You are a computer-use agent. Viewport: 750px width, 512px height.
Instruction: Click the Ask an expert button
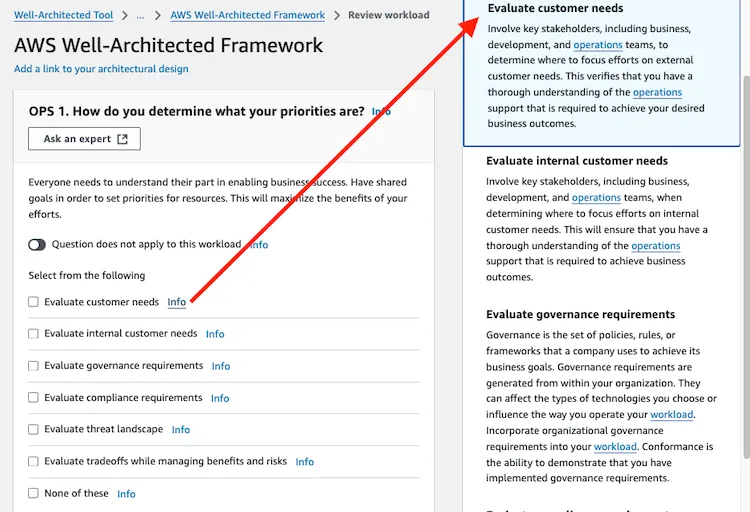coord(84,139)
